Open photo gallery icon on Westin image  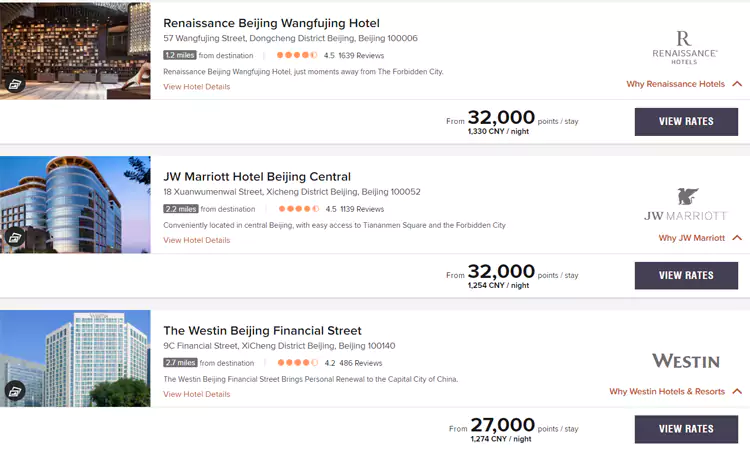15,391
